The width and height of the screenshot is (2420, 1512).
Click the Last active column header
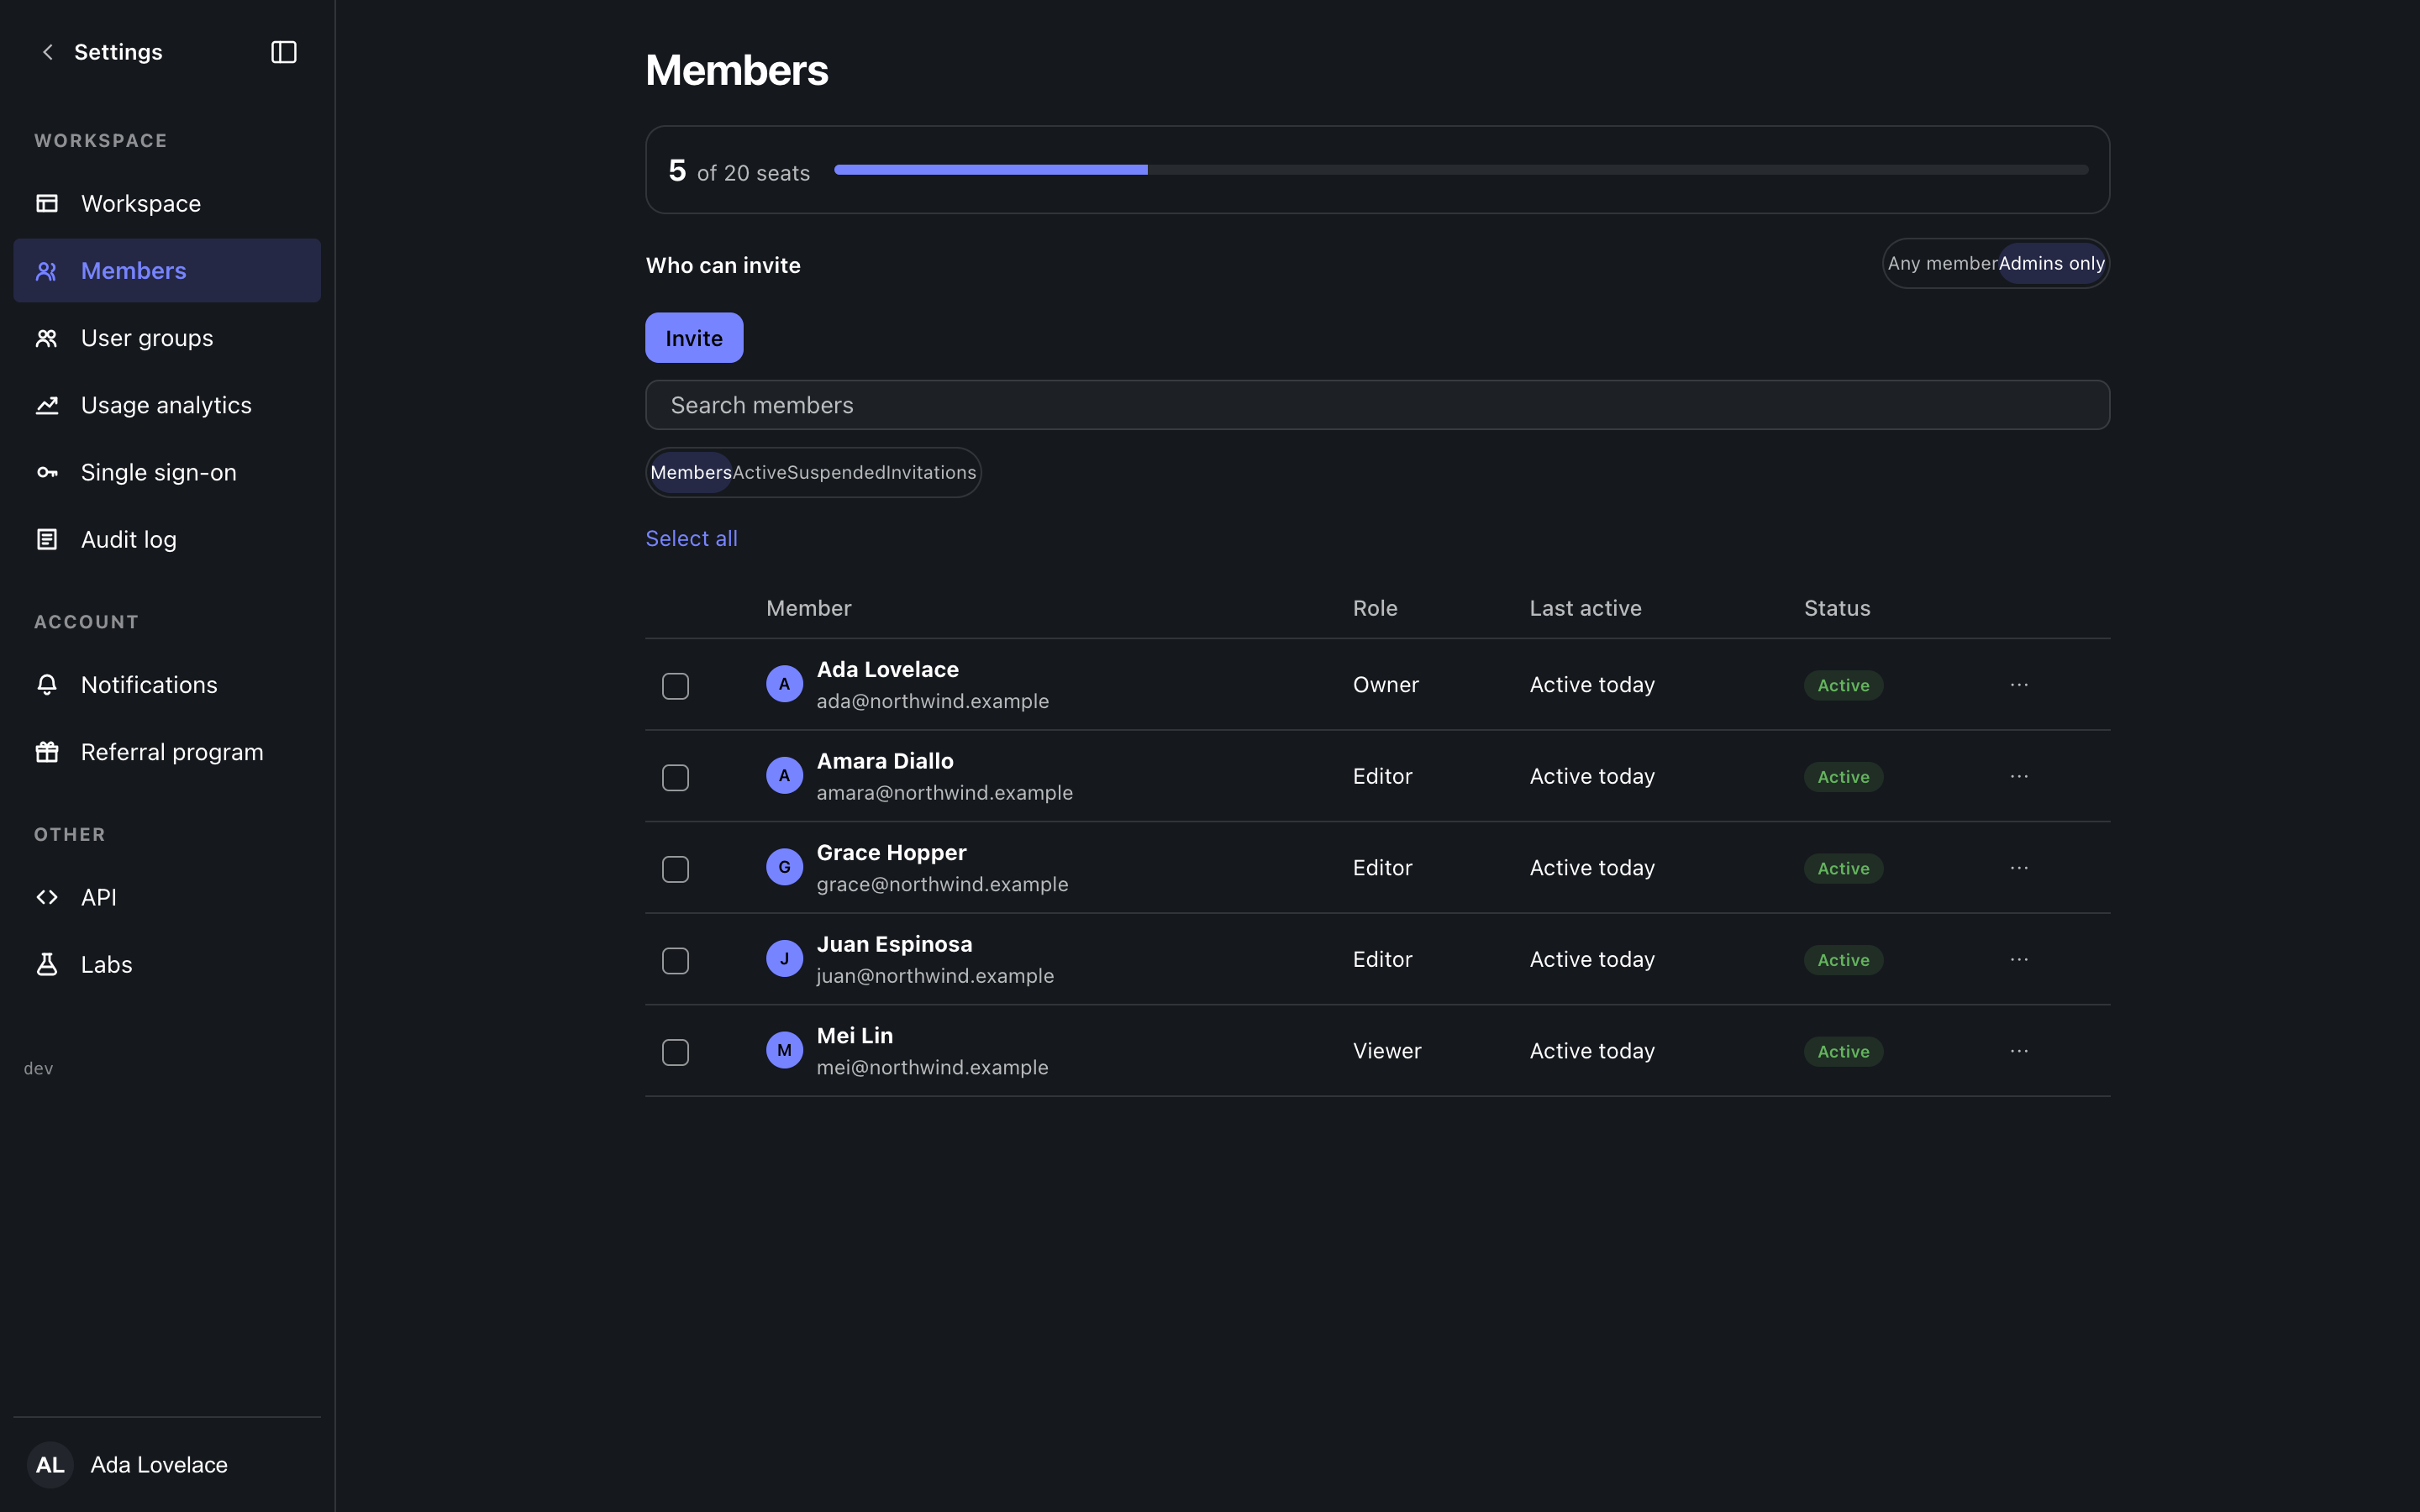pos(1585,608)
